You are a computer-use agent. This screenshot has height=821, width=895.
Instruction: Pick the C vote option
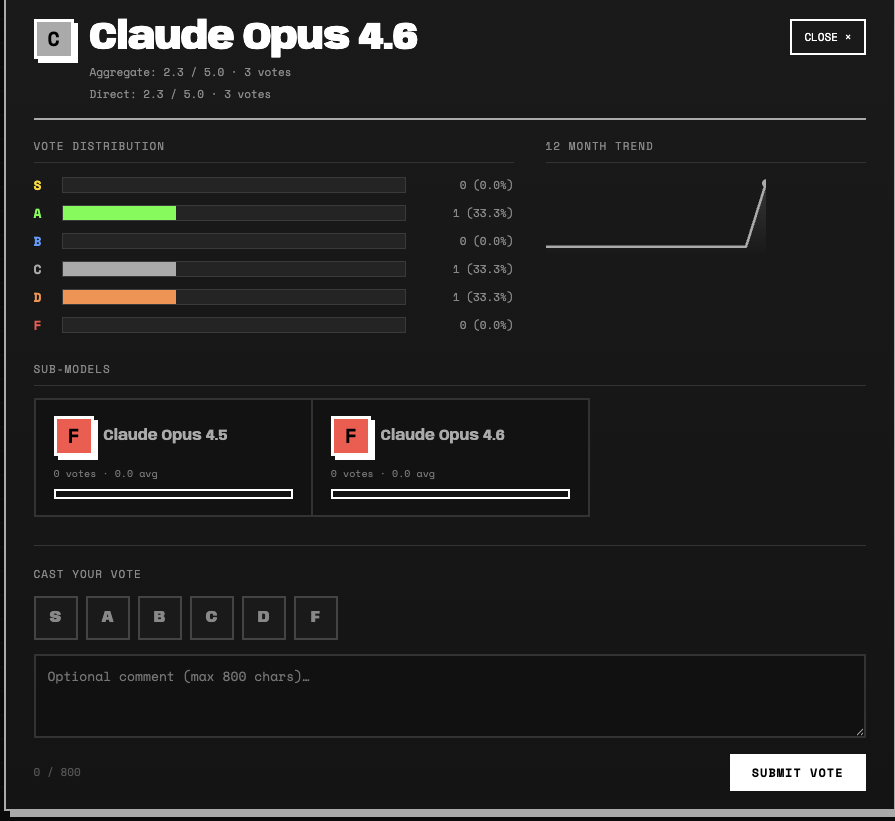(x=212, y=617)
